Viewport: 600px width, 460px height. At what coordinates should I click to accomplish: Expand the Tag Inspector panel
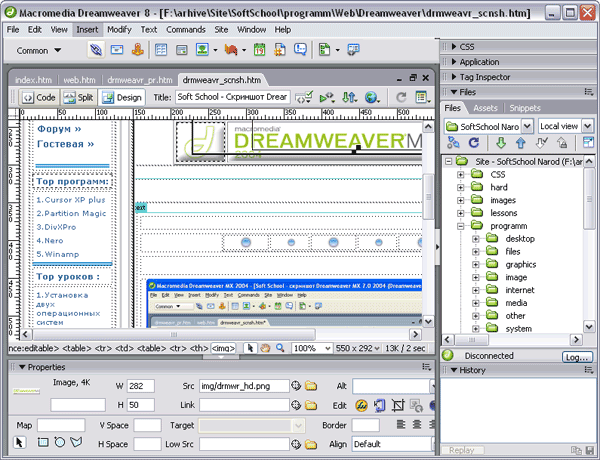454,77
